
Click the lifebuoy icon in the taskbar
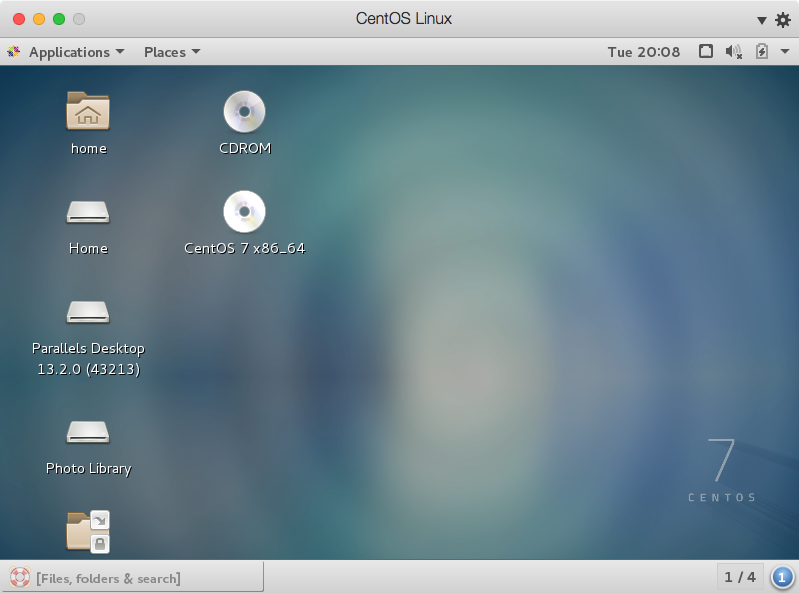pyautogui.click(x=20, y=577)
